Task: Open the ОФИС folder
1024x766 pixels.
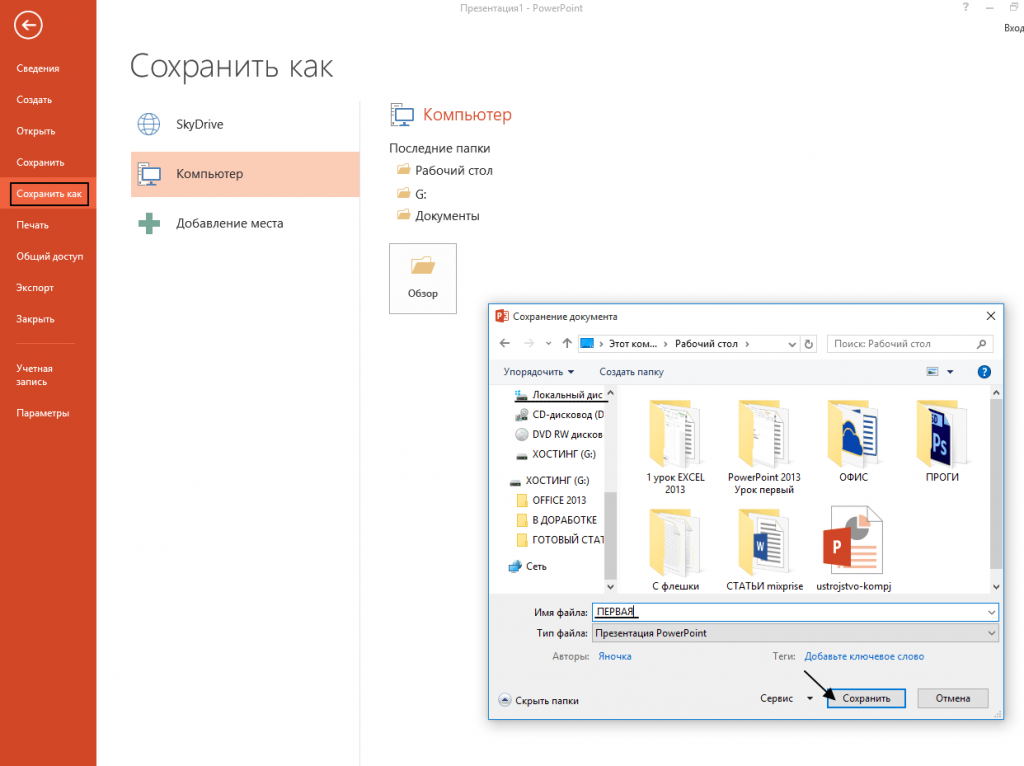Action: pyautogui.click(x=854, y=442)
